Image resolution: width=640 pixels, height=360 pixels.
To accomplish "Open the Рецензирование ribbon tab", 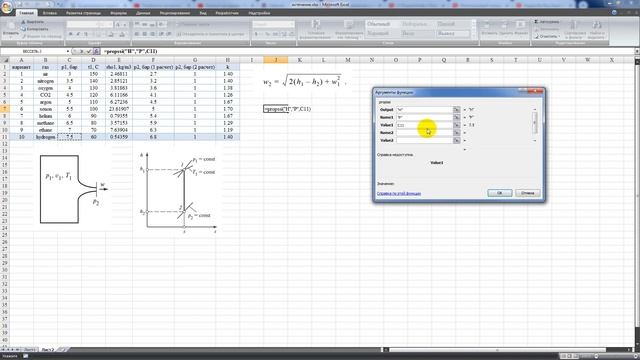I will [x=175, y=13].
